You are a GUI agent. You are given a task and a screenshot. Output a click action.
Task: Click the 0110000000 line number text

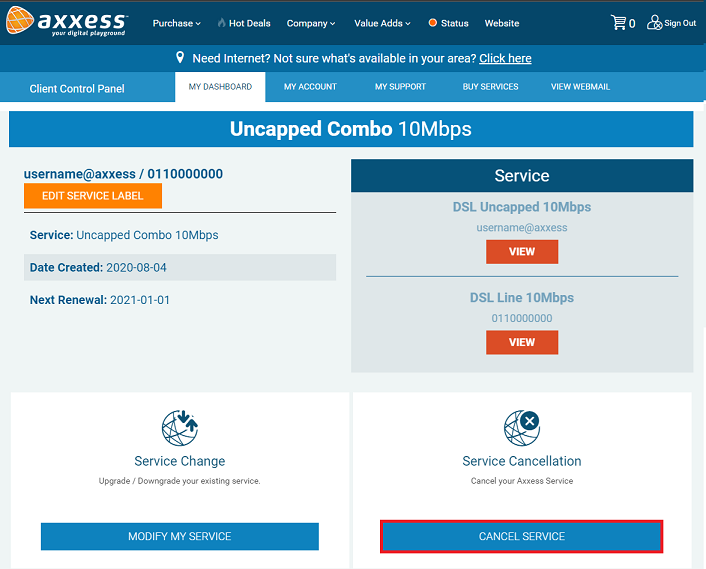click(522, 318)
